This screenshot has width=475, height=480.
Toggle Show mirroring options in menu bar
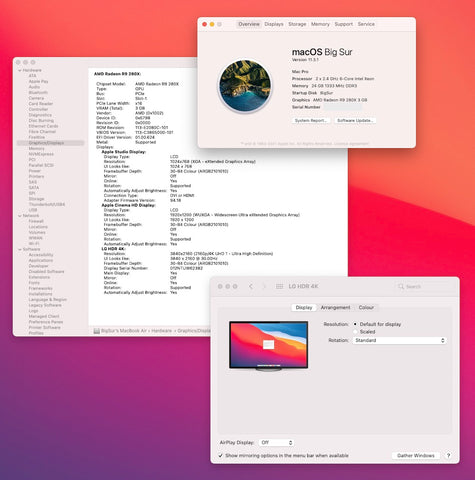220,455
